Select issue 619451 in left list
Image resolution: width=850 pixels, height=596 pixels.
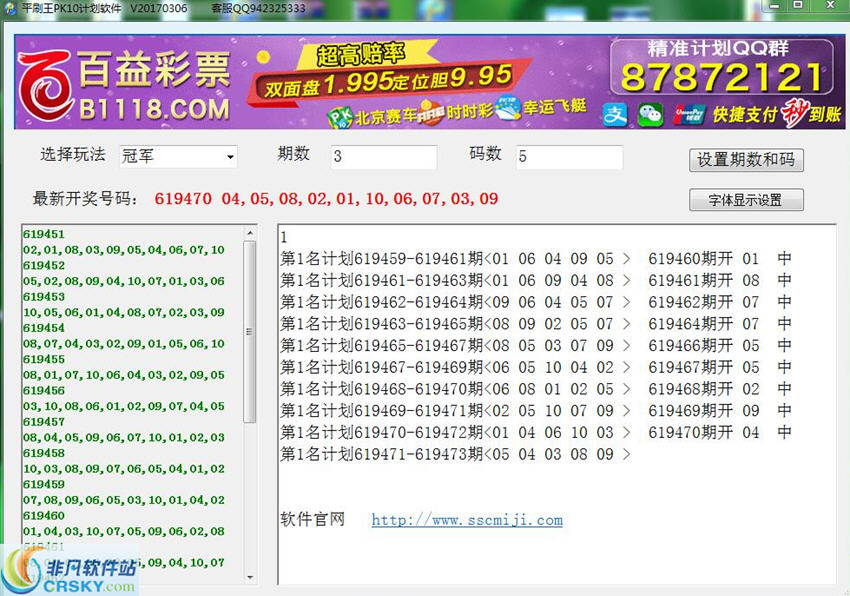click(x=43, y=234)
